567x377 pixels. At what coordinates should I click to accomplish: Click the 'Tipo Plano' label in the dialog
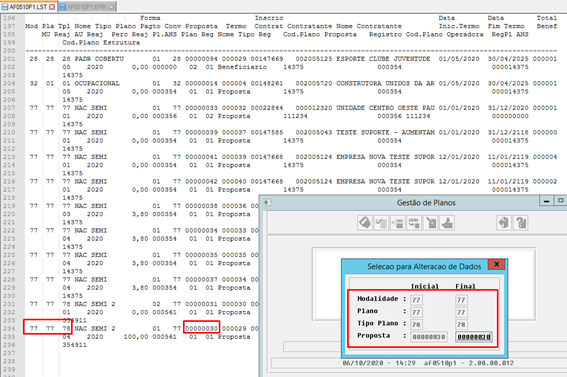(x=378, y=323)
